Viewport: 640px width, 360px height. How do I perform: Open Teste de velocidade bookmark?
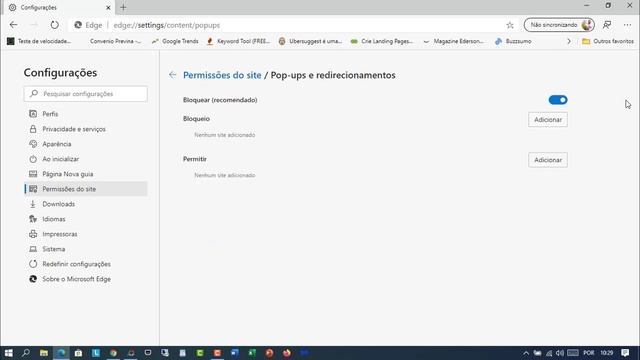39,41
